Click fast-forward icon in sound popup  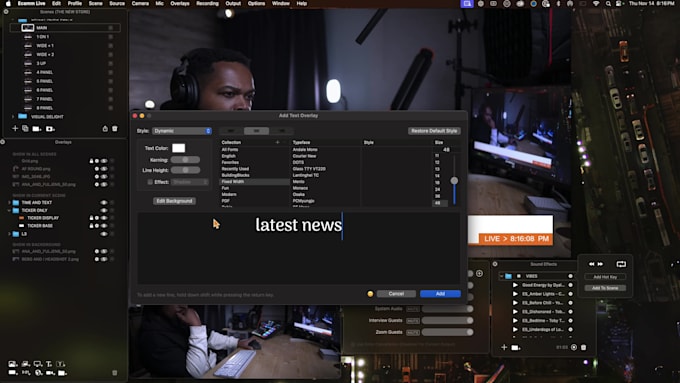pyautogui.click(x=600, y=264)
